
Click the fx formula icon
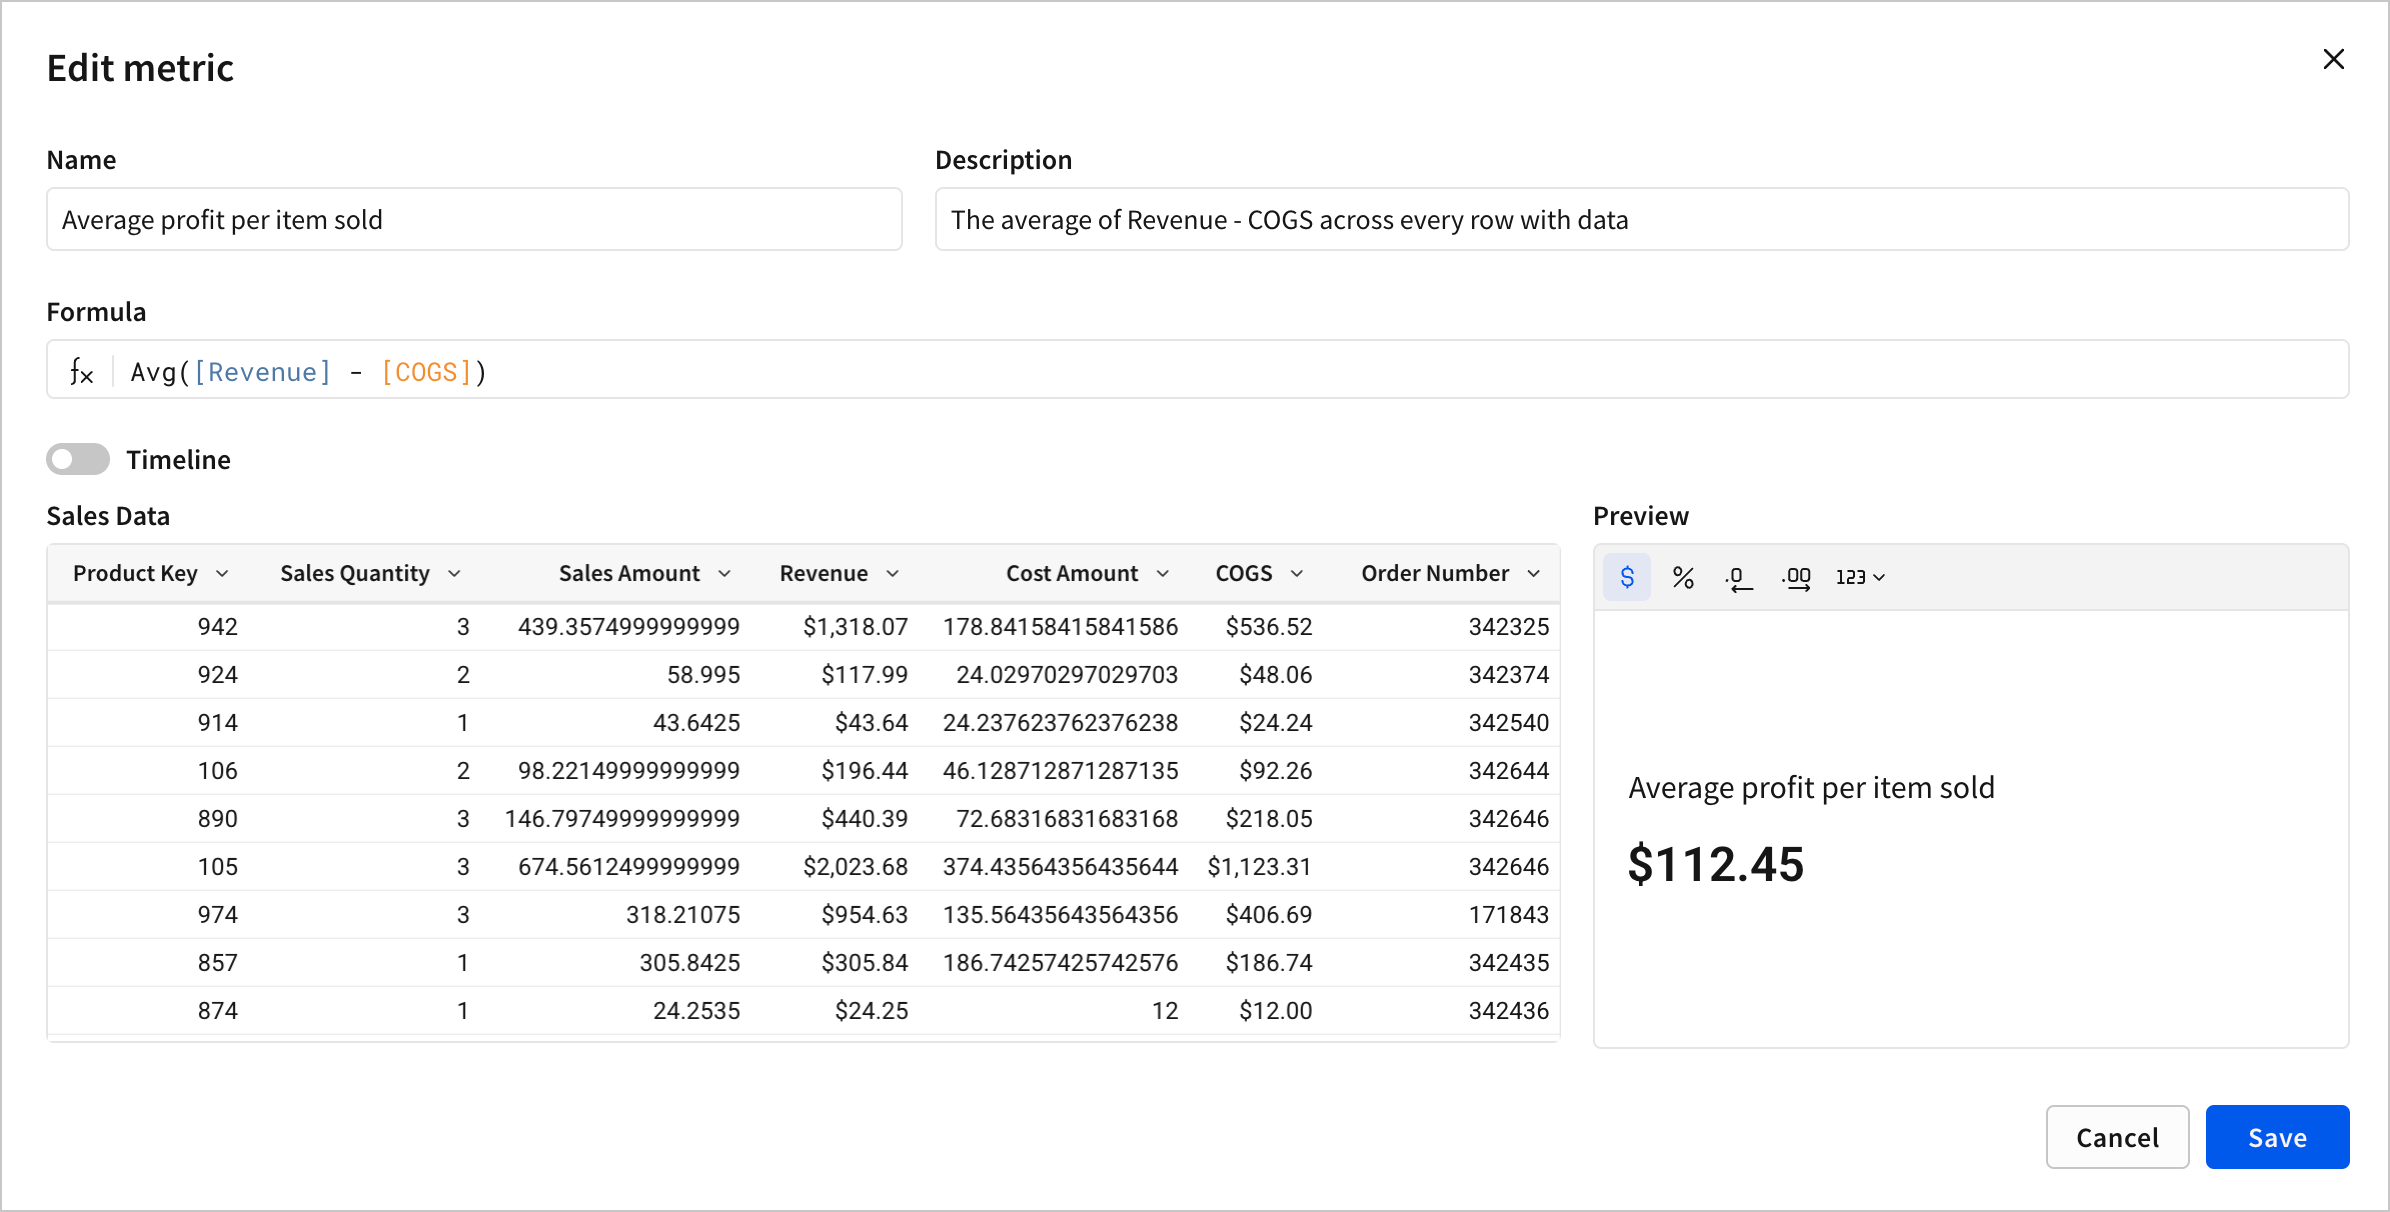pyautogui.click(x=82, y=372)
